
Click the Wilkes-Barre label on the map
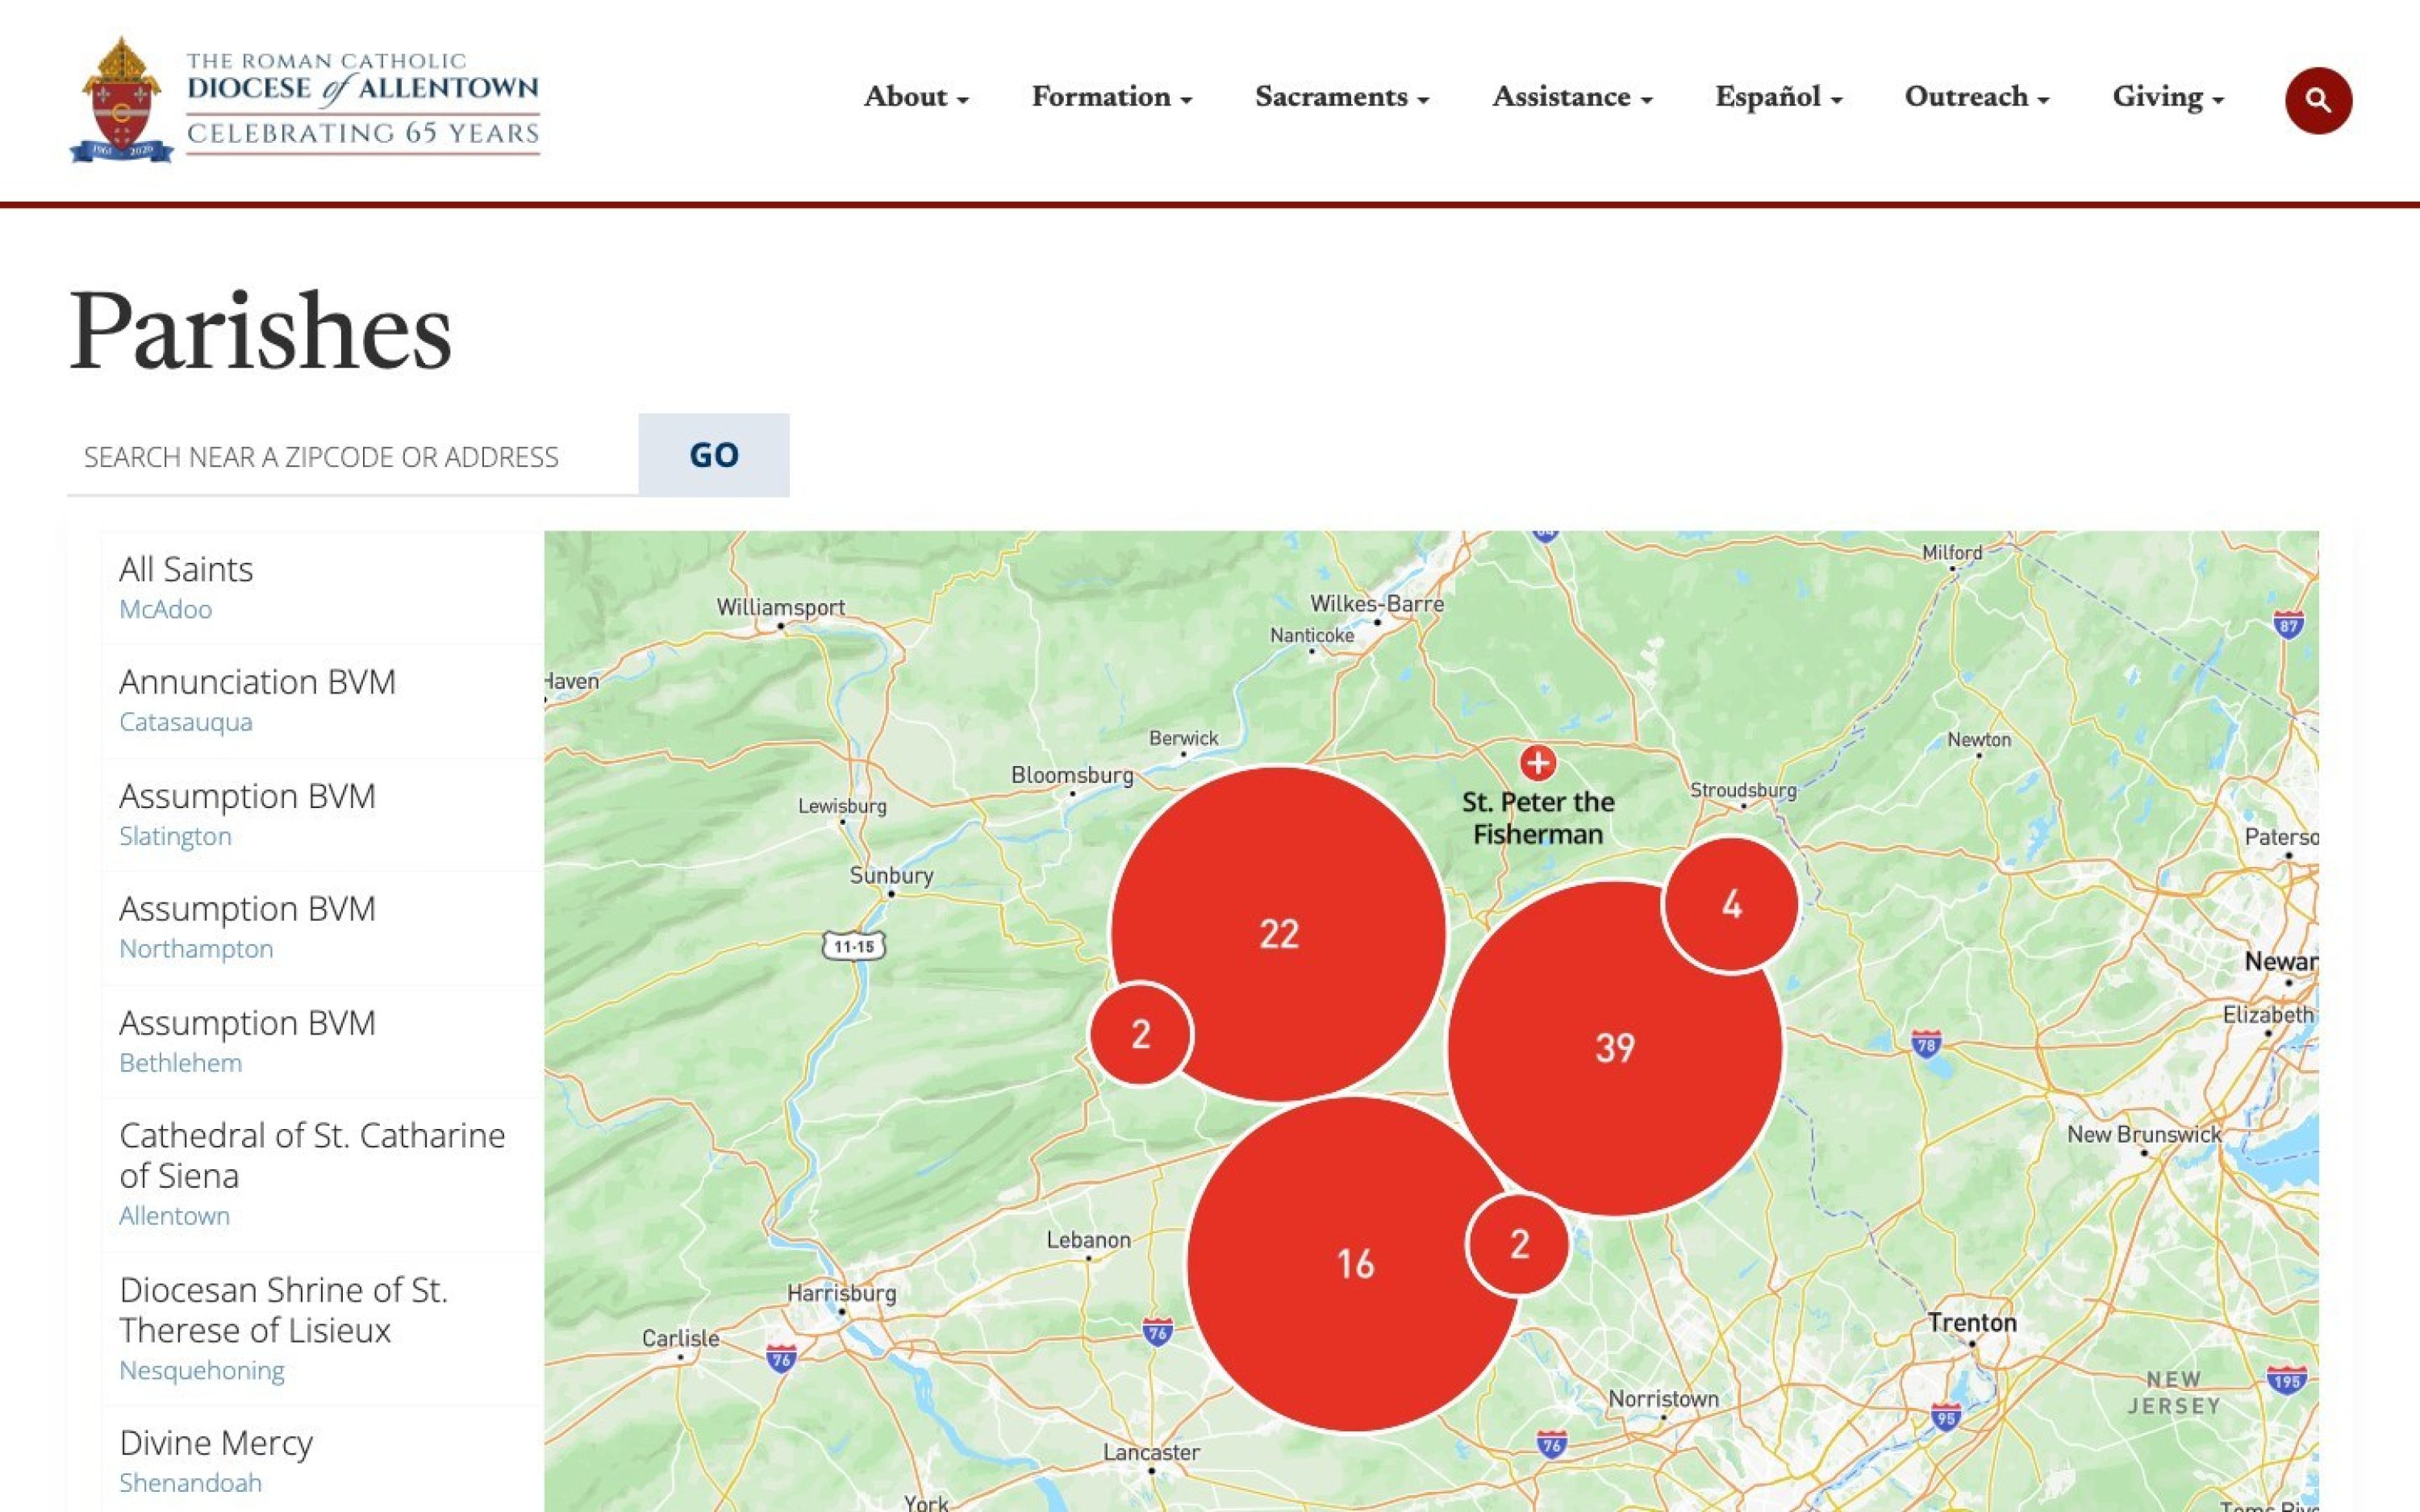(x=1377, y=604)
